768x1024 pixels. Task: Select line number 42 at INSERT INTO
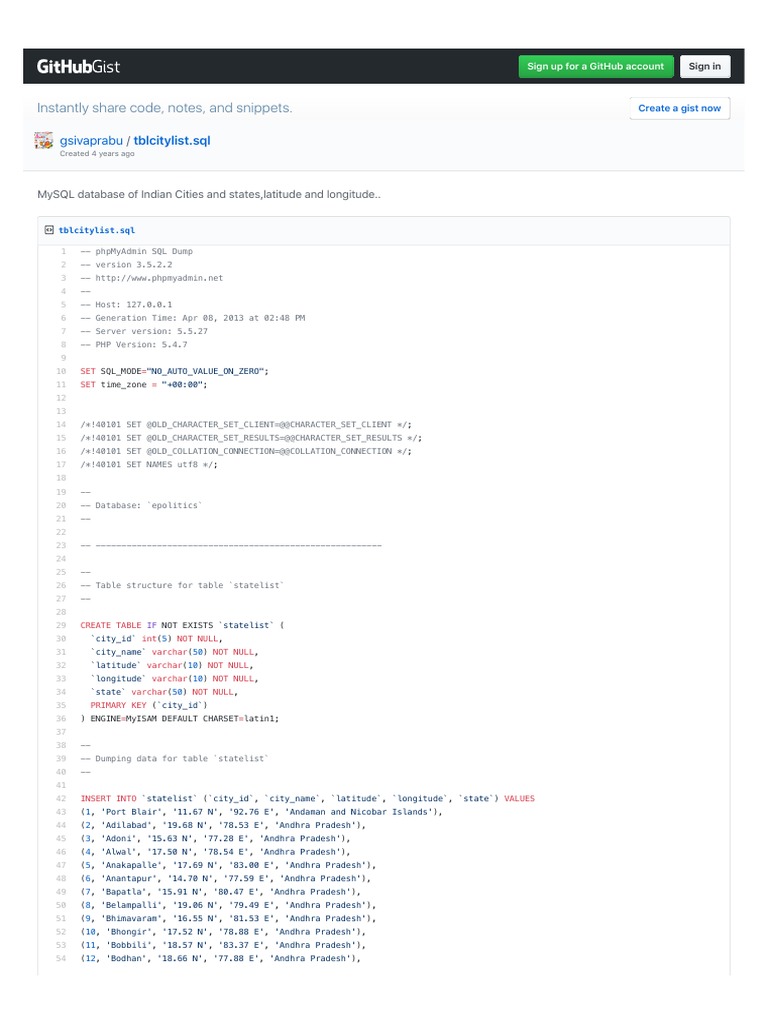[x=61, y=799]
